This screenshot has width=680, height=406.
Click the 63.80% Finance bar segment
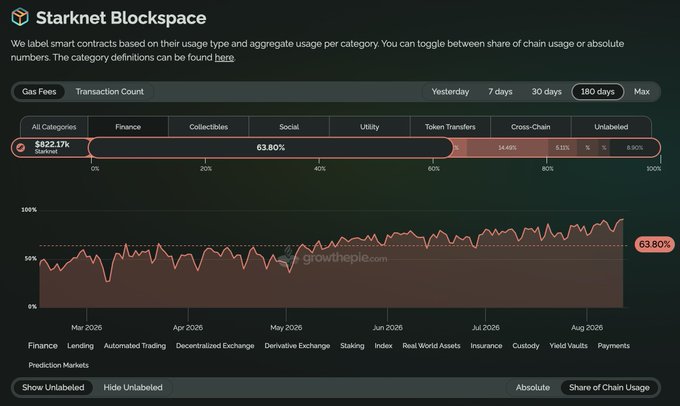point(271,147)
